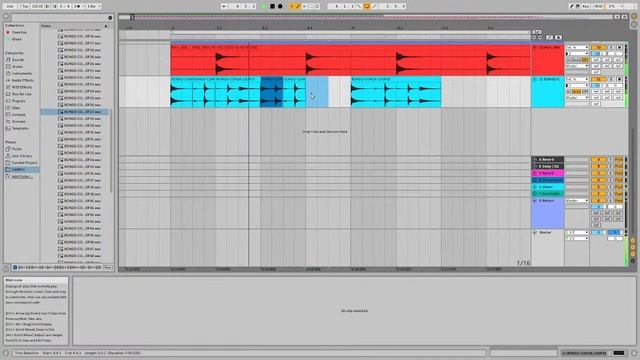Image resolution: width=640 pixels, height=360 pixels.
Task: Click the Key map mode button
Action: pos(585,6)
